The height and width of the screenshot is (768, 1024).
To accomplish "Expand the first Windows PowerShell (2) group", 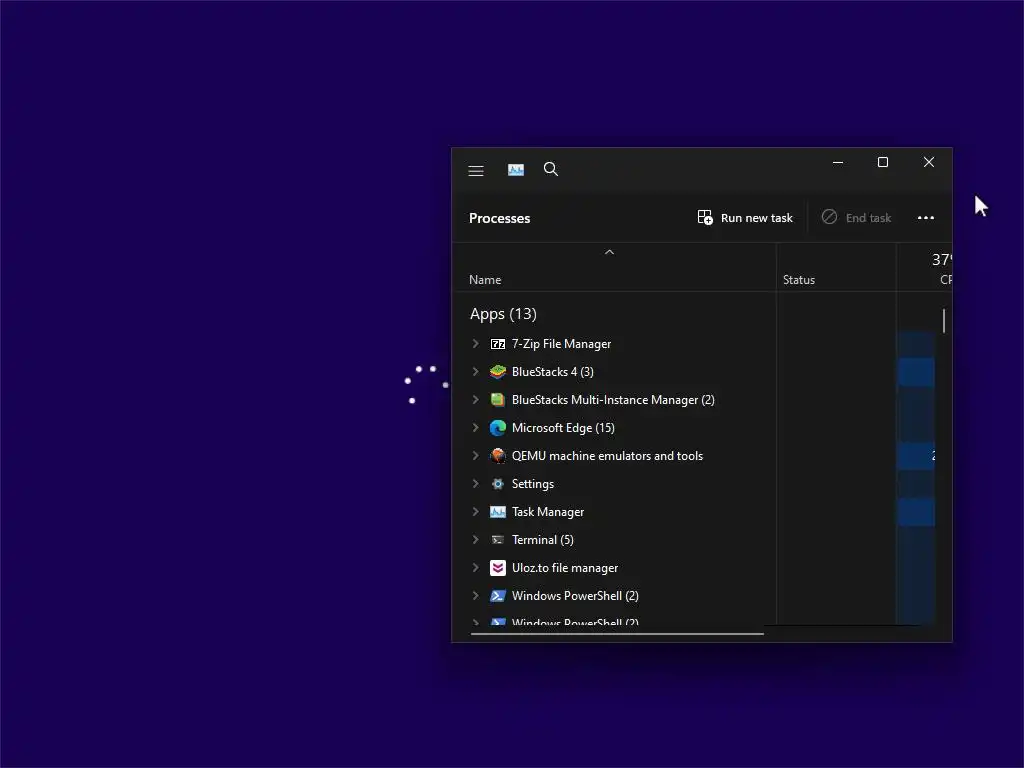I will point(475,596).
